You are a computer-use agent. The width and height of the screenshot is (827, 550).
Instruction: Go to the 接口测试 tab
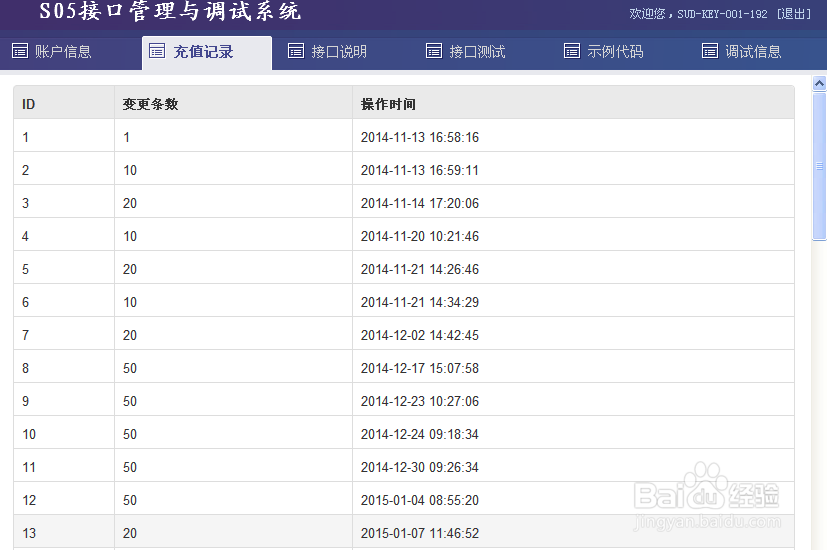(x=466, y=51)
